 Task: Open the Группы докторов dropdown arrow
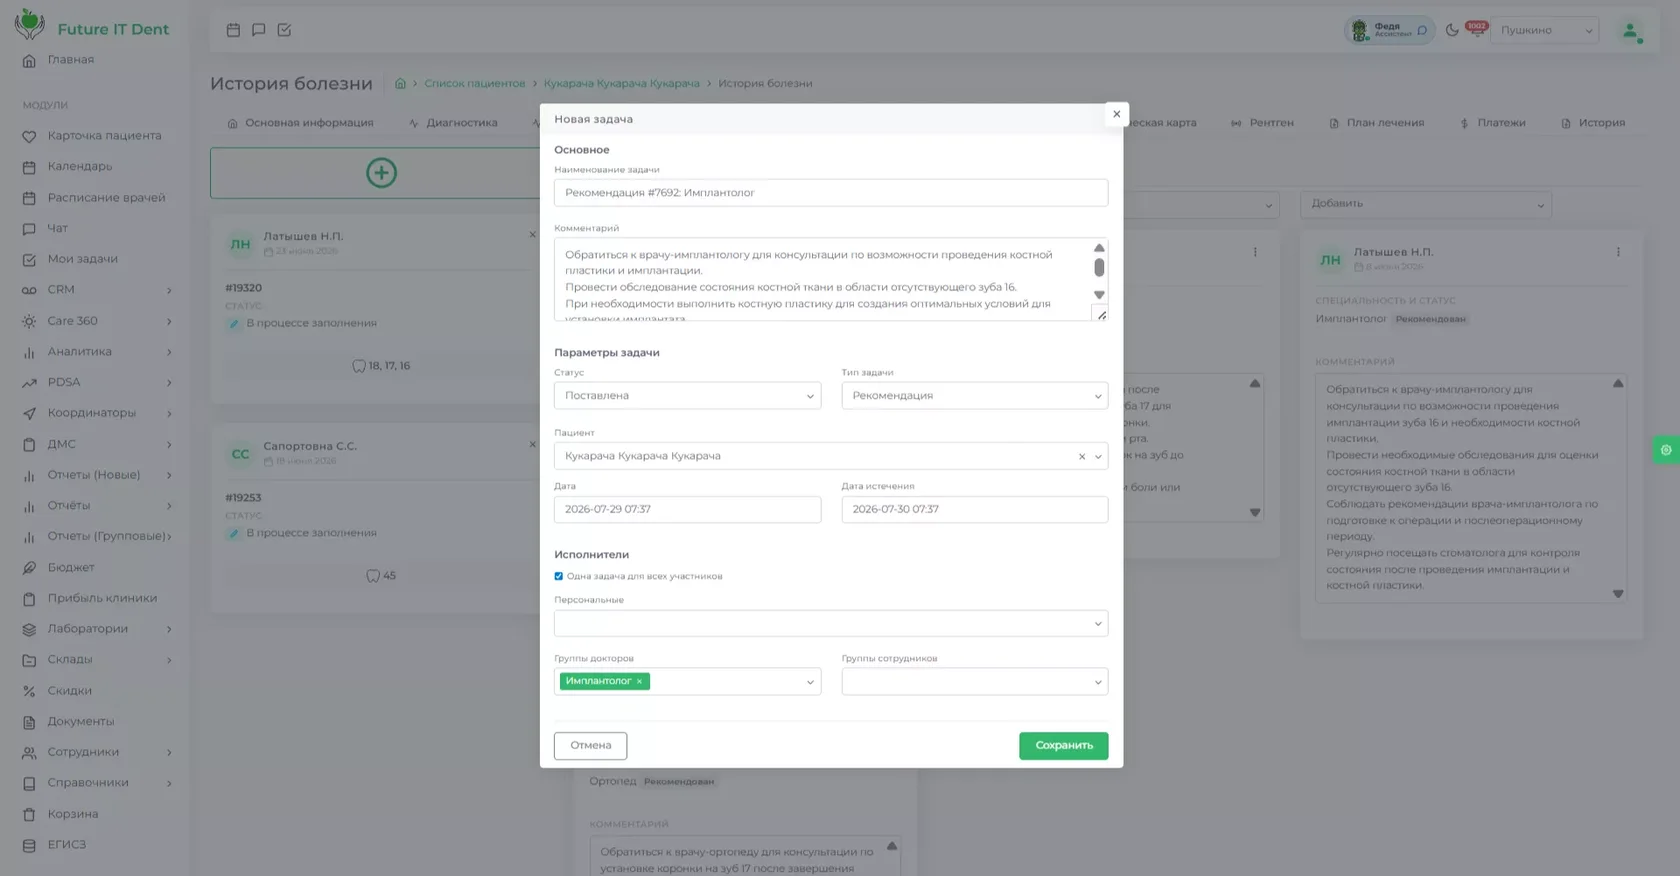[810, 683]
